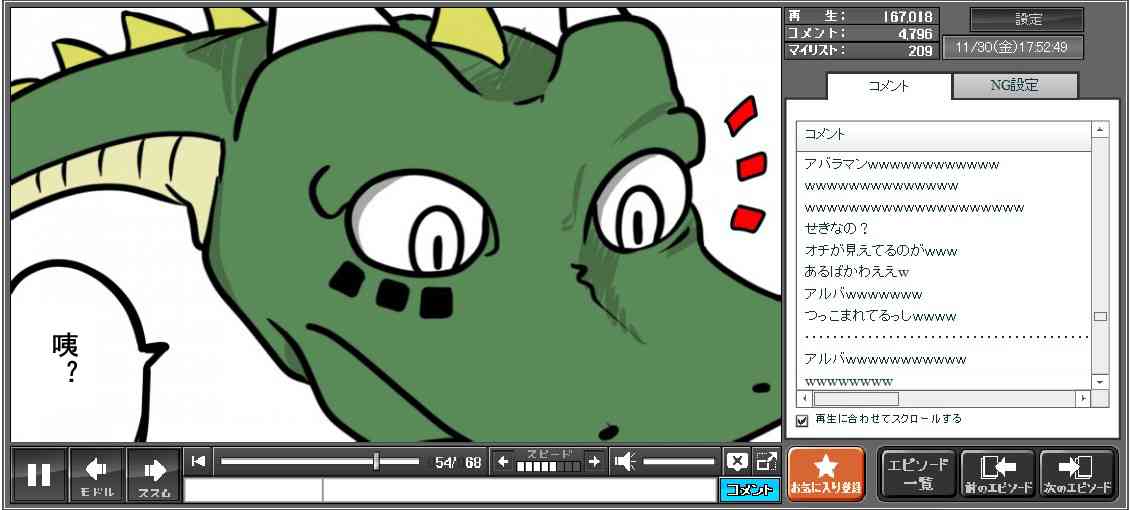Switch to the NG設定 tab
This screenshot has height=510, width=1131.
pos(1014,86)
